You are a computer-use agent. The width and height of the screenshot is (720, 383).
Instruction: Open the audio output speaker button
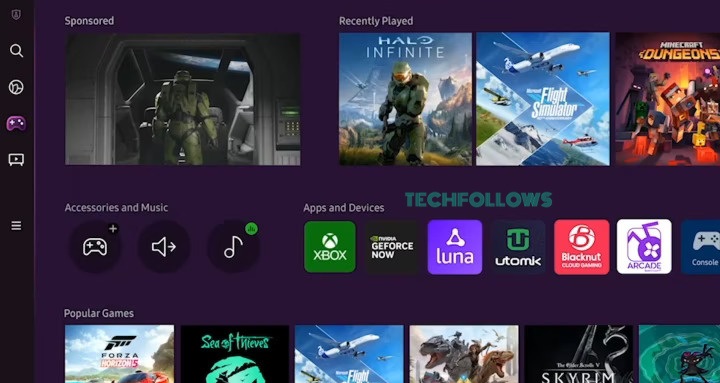[x=164, y=247]
